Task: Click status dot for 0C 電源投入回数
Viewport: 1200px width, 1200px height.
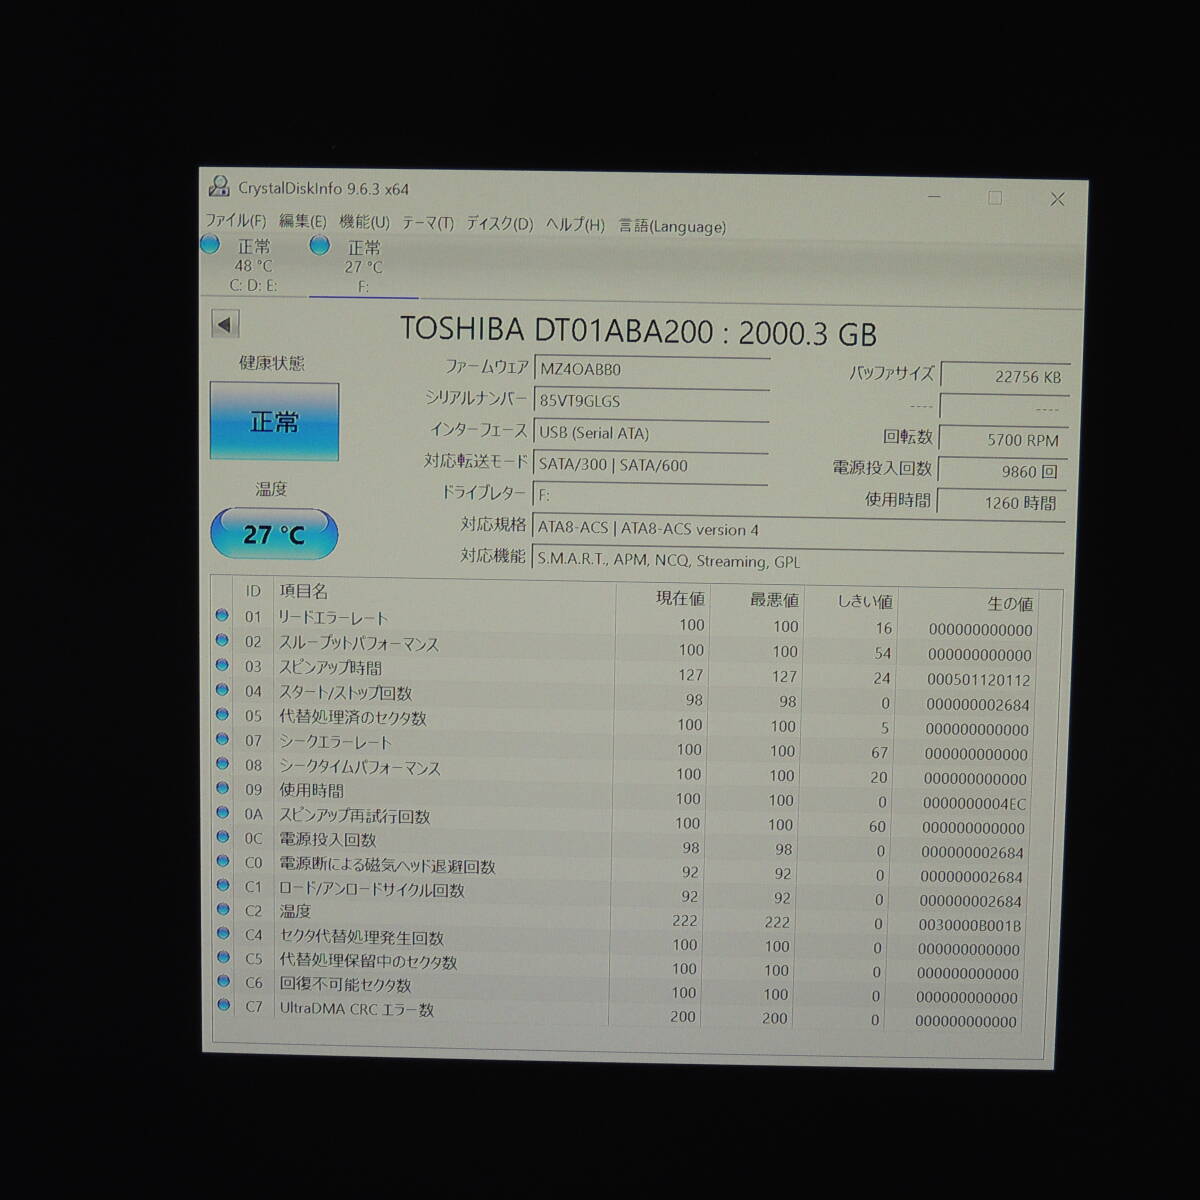Action: click(x=222, y=836)
